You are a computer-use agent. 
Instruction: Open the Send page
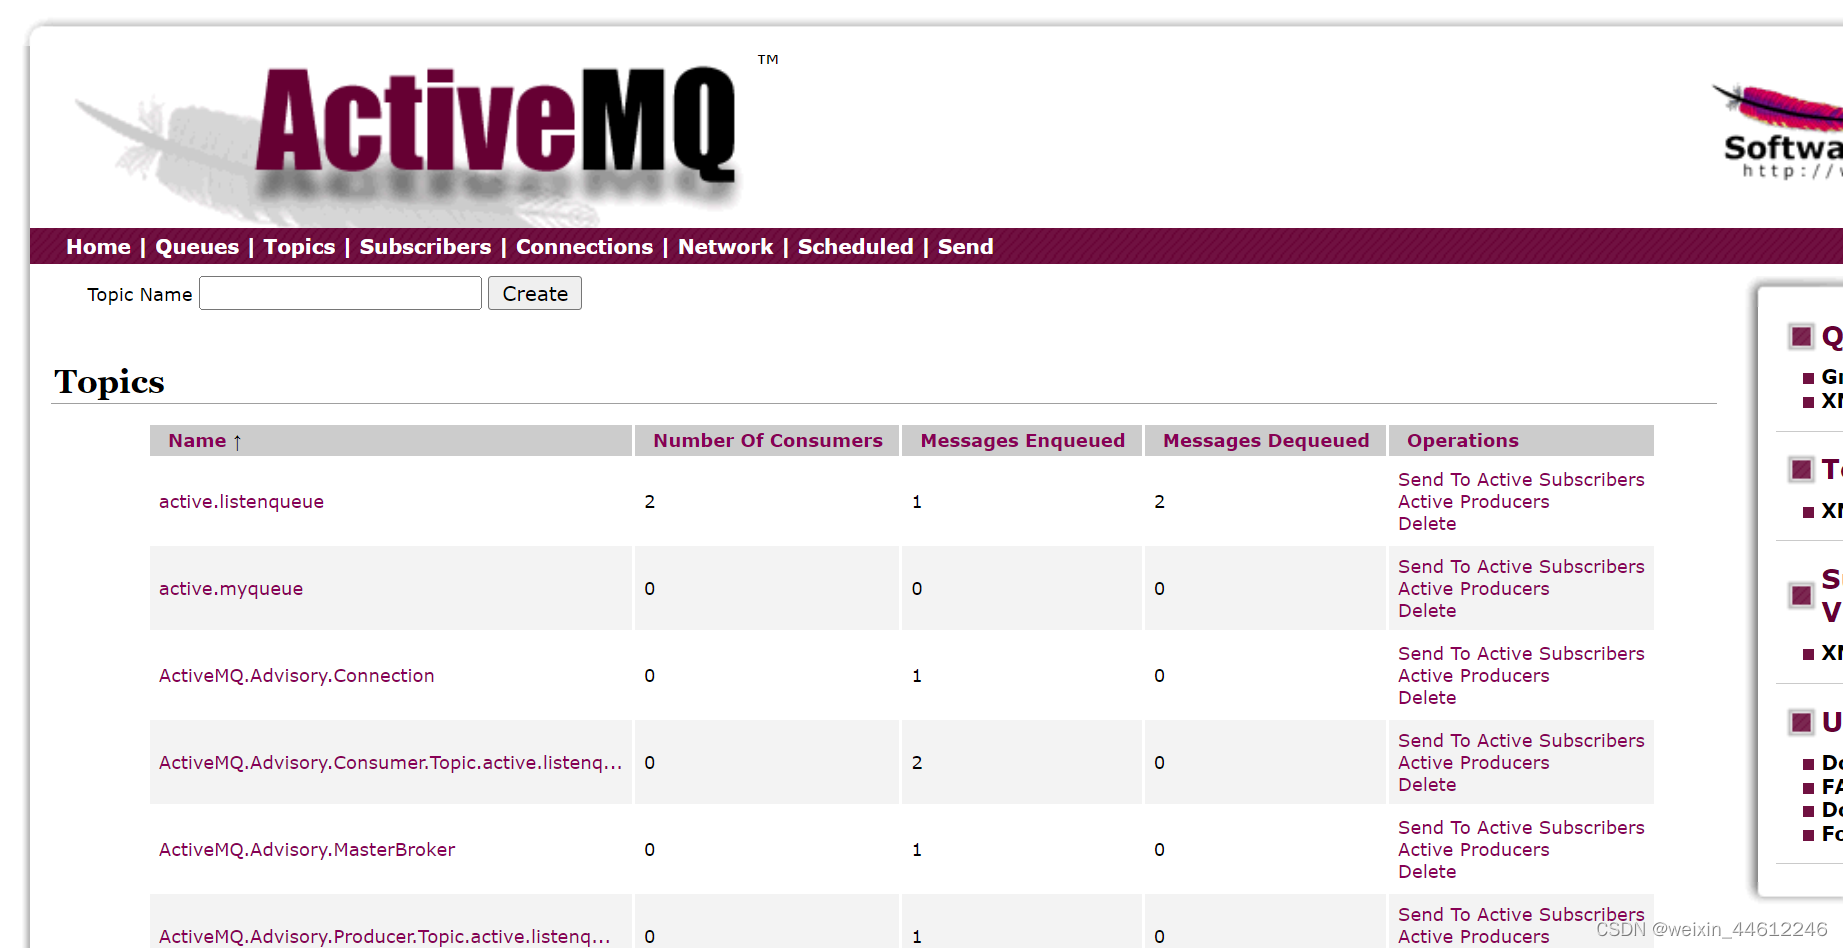[965, 246]
